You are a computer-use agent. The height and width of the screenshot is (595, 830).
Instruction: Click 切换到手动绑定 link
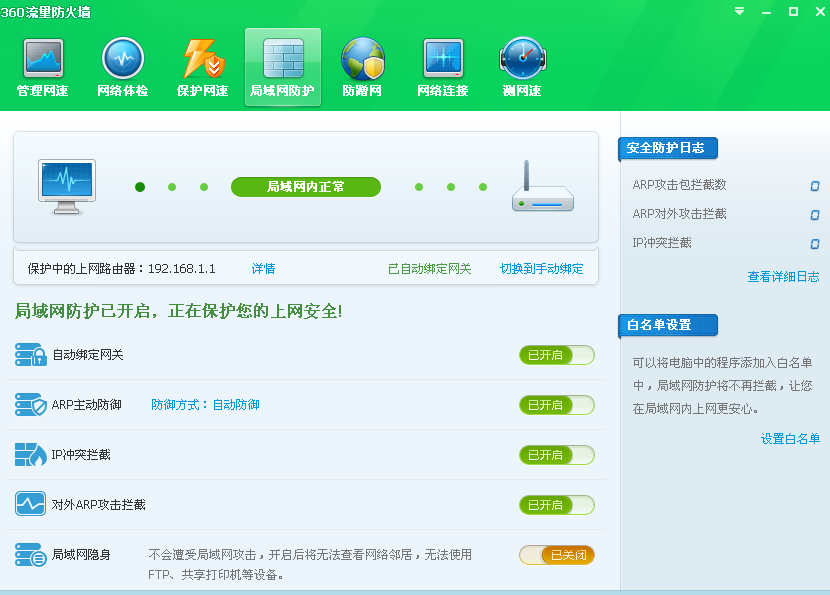click(x=542, y=269)
